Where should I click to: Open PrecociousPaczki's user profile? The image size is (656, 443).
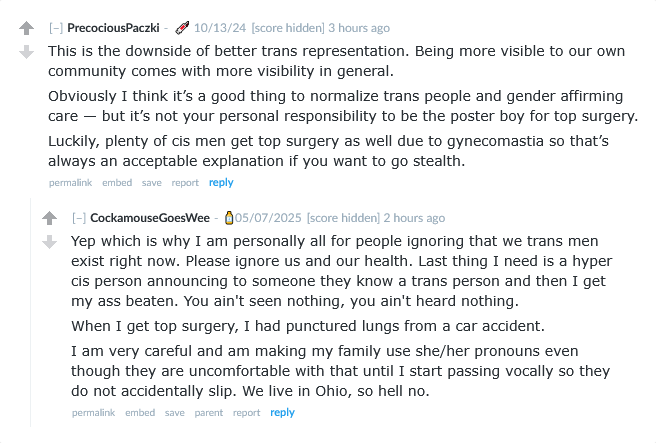click(113, 28)
